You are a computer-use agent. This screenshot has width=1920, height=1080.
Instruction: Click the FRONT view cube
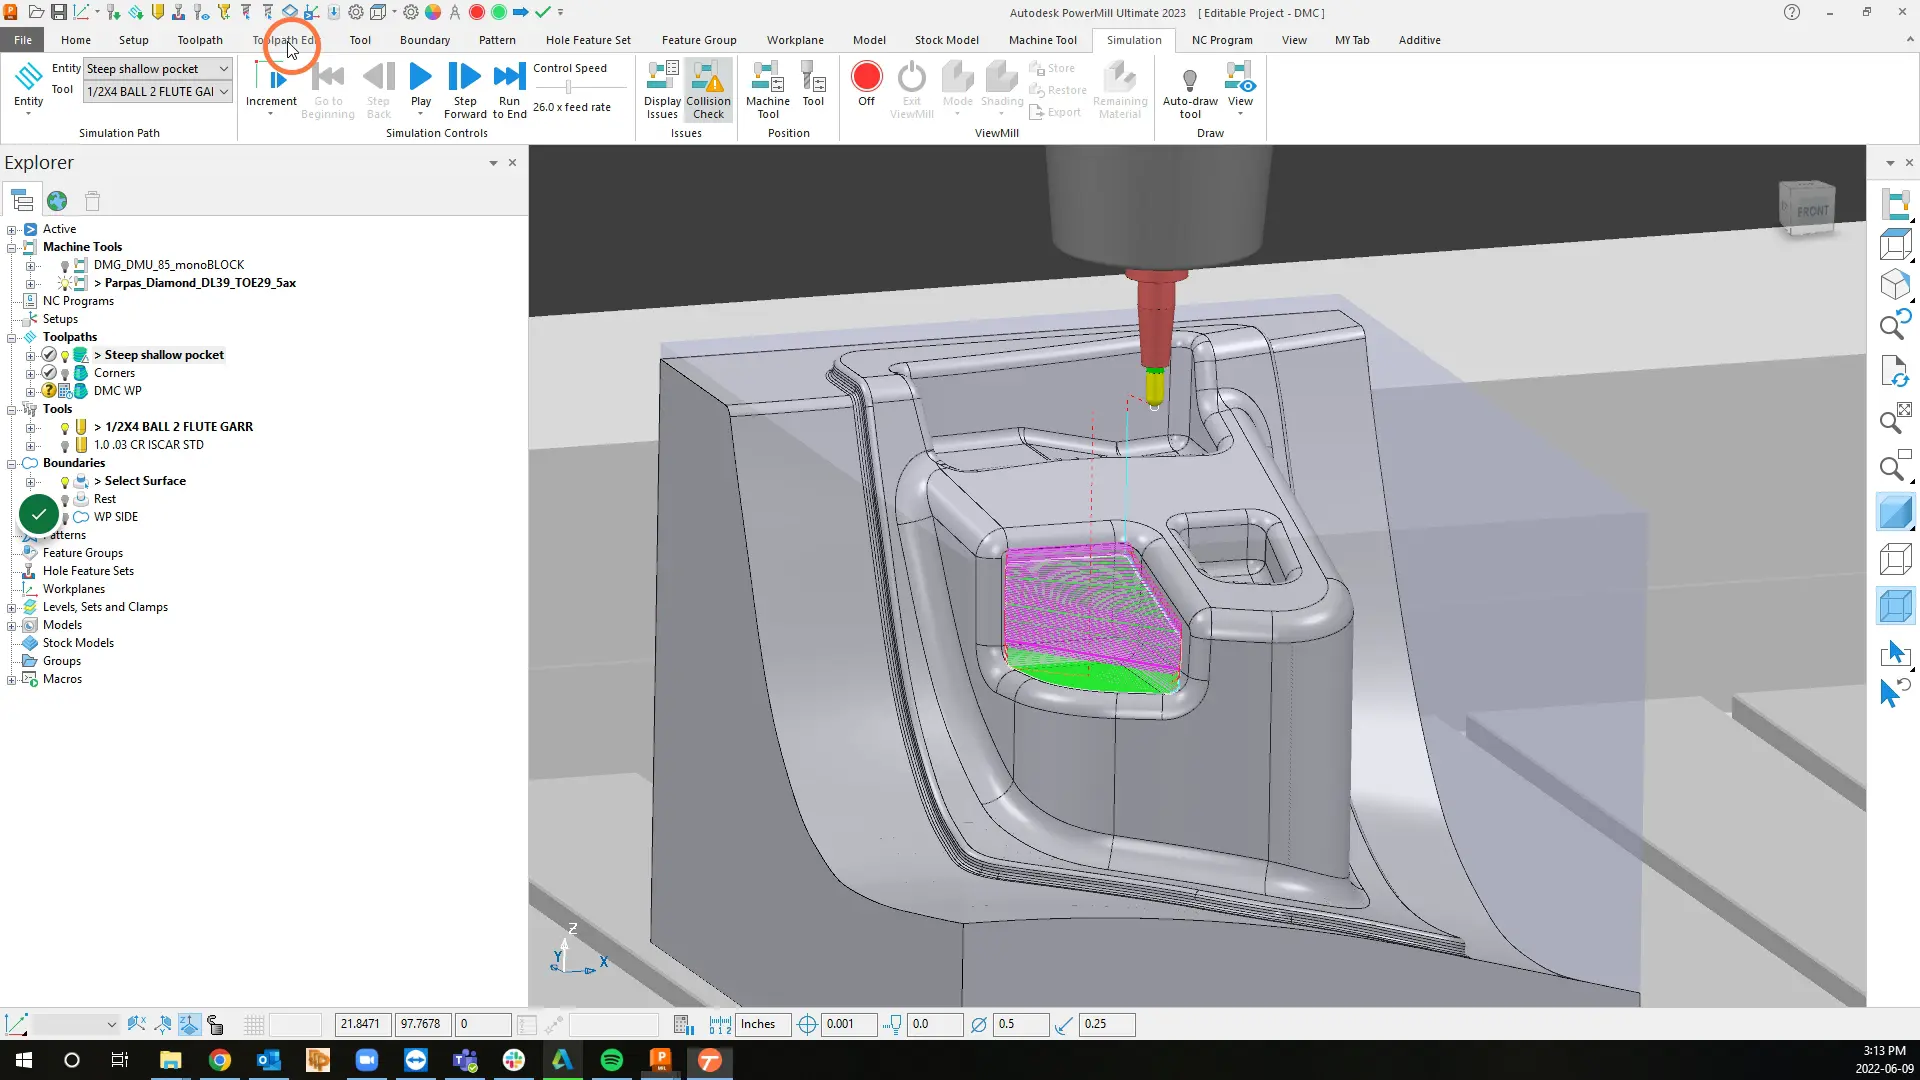coord(1807,209)
